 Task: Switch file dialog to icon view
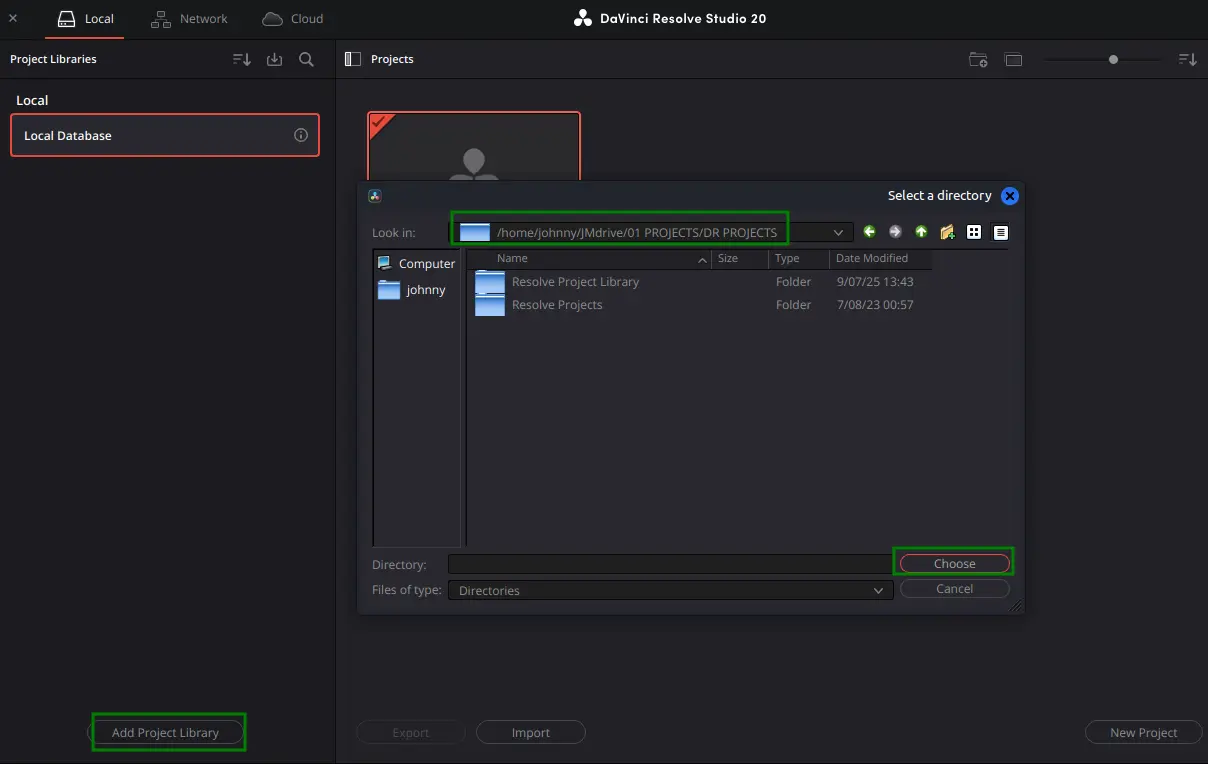[x=974, y=232]
